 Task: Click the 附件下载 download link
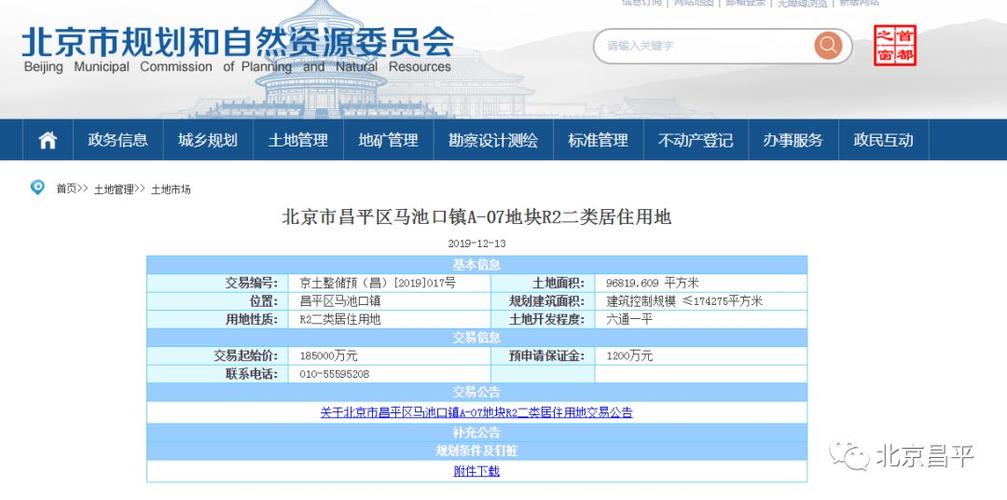(477, 471)
